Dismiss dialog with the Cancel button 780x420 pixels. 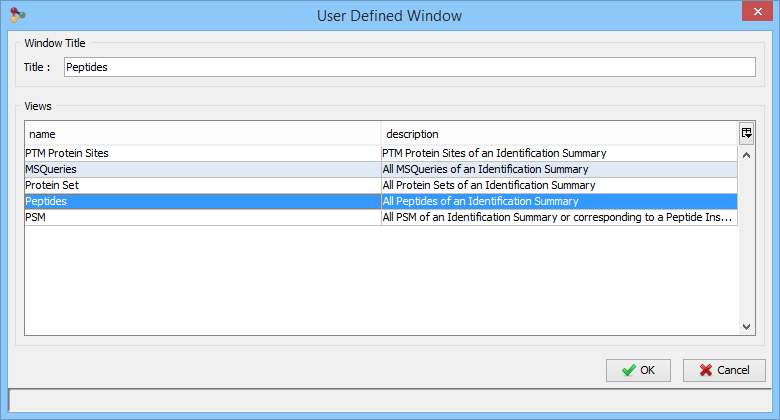click(724, 370)
